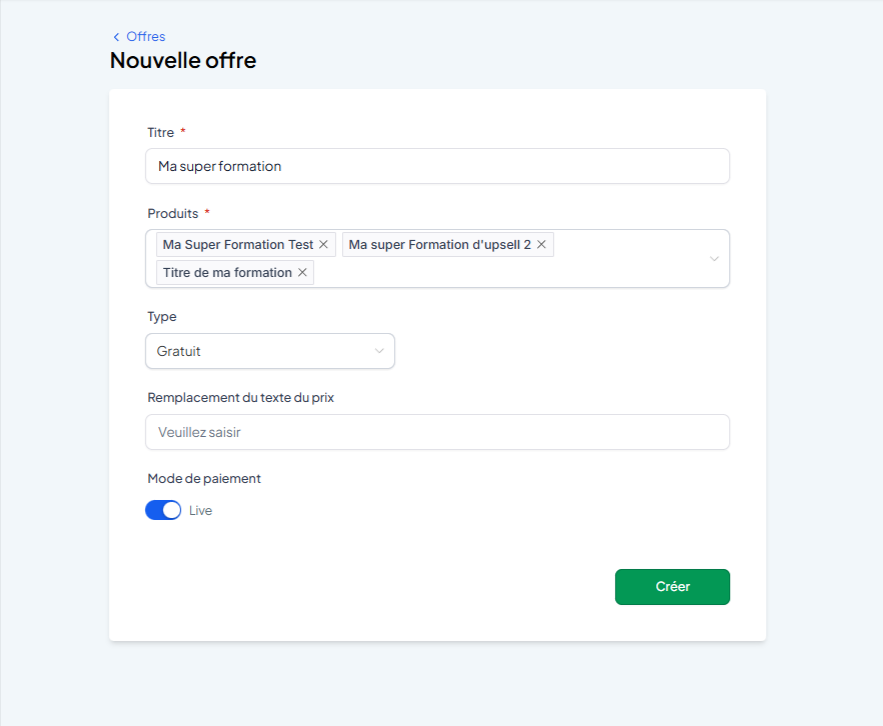Click the Live label beside the switch
Image resolution: width=883 pixels, height=726 pixels.
tap(200, 511)
